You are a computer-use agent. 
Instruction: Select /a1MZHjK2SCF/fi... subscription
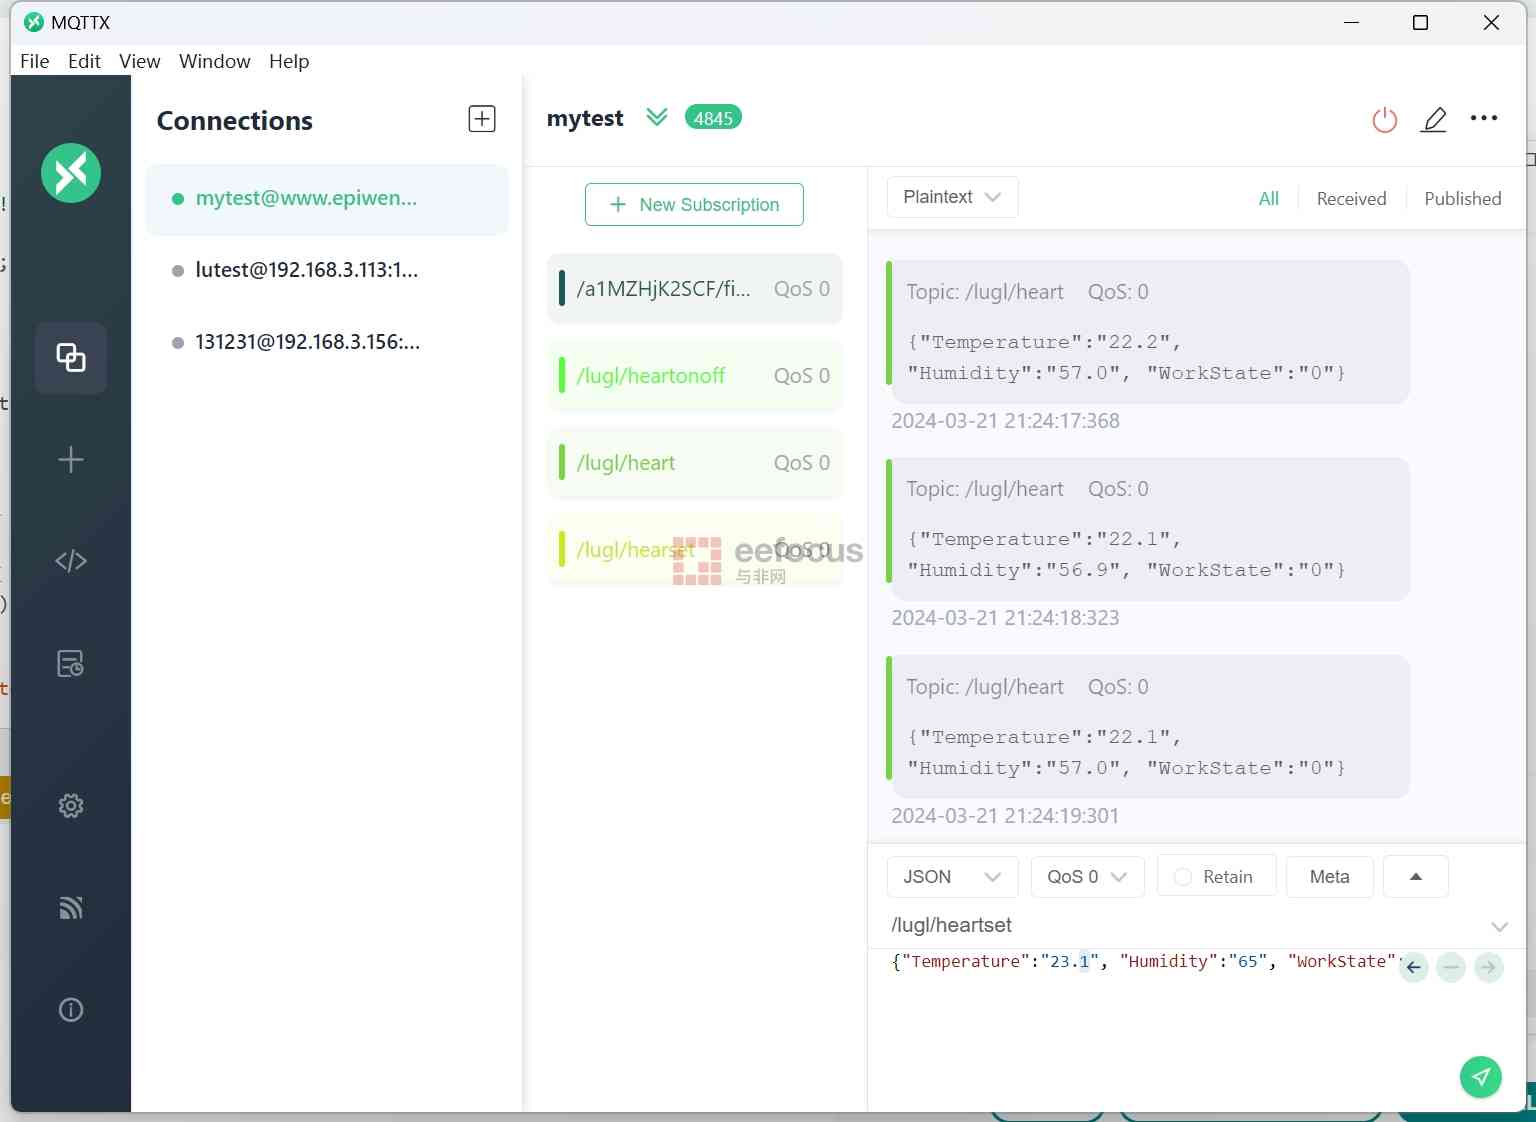695,289
